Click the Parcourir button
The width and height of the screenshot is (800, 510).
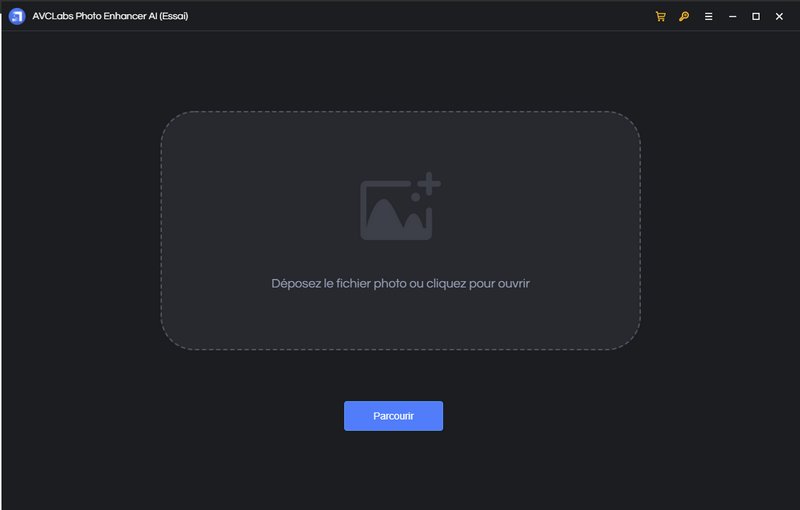click(x=393, y=416)
